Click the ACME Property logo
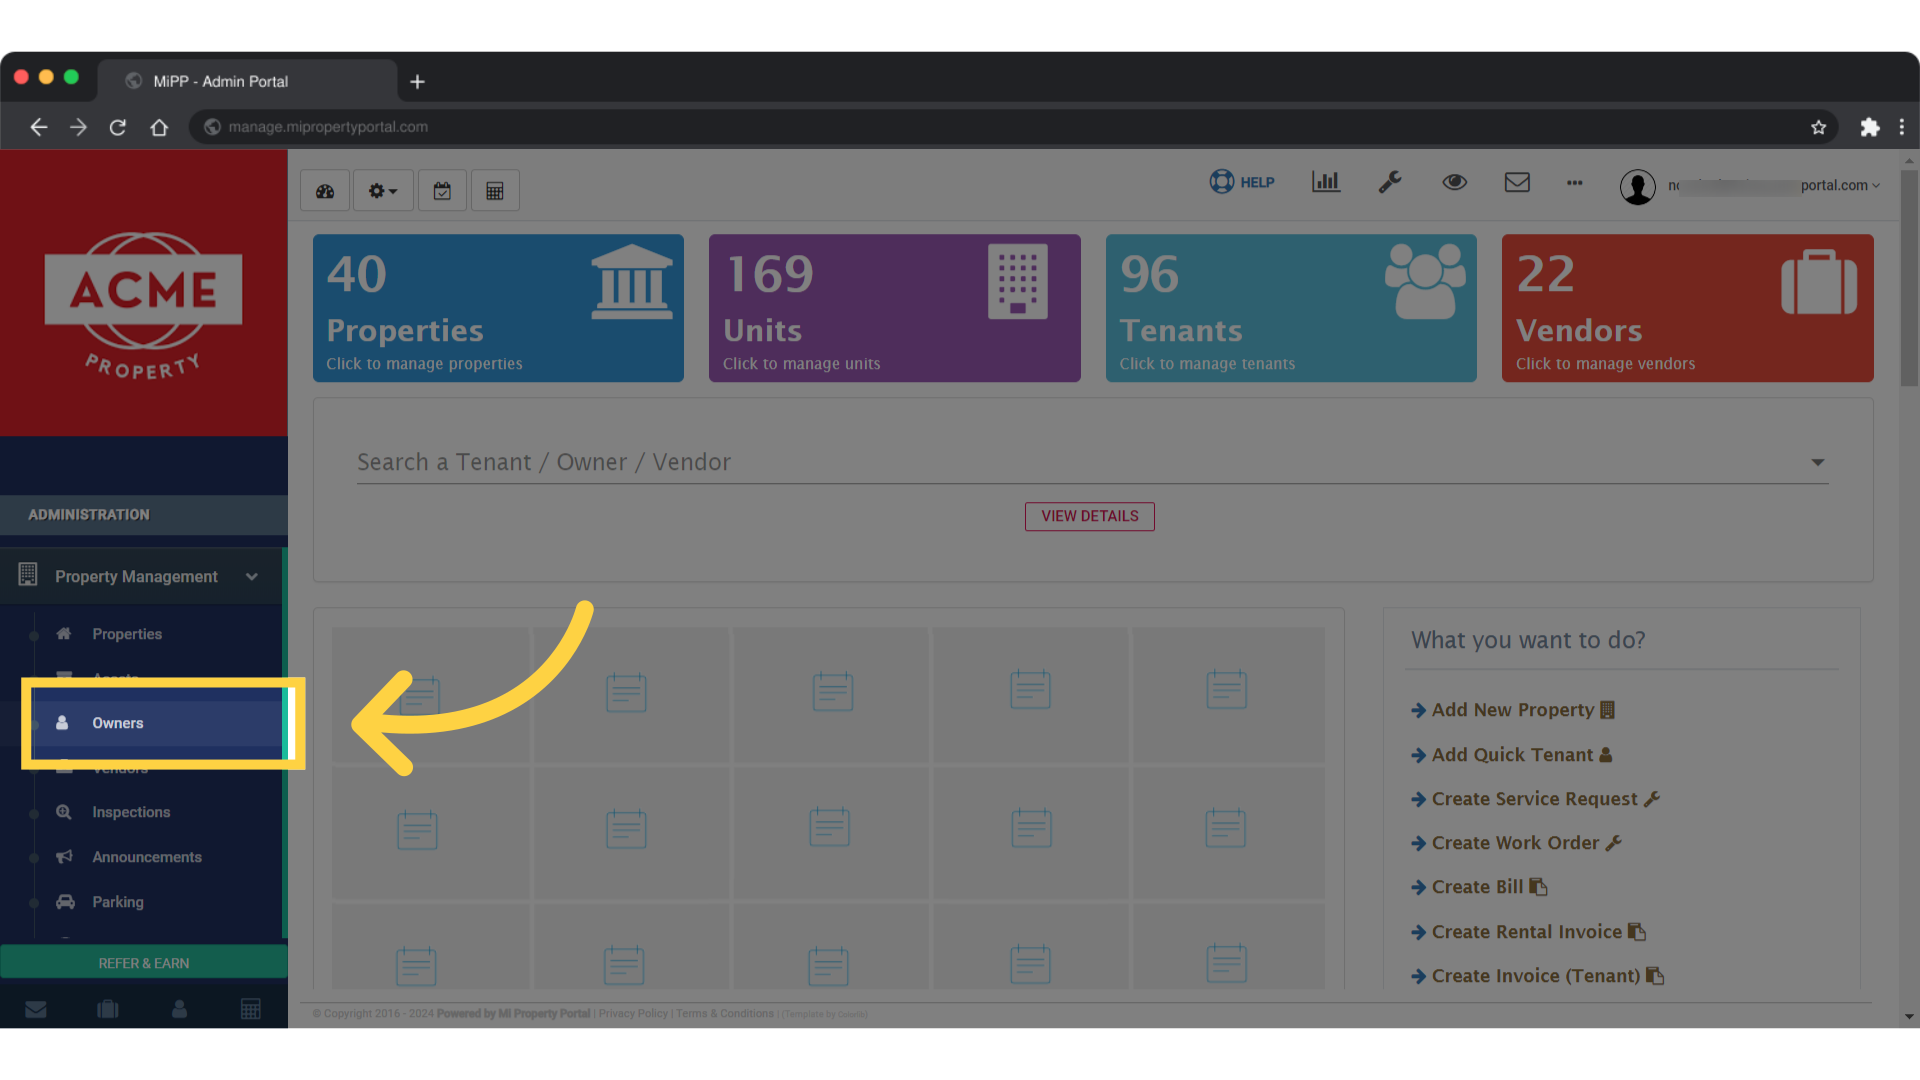This screenshot has height=1080, width=1920. point(143,305)
